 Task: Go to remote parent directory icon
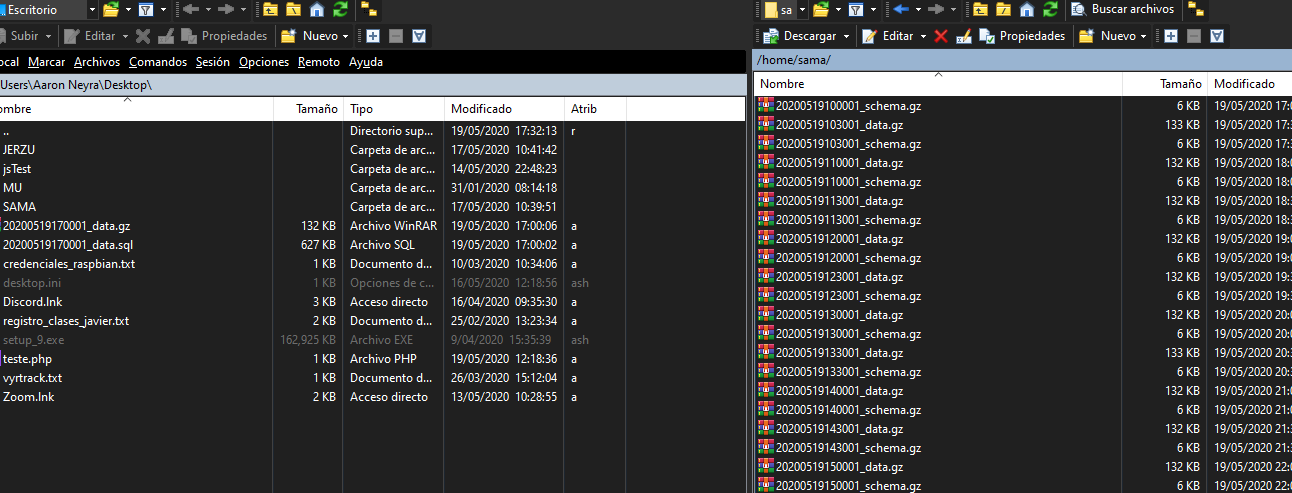click(x=981, y=10)
